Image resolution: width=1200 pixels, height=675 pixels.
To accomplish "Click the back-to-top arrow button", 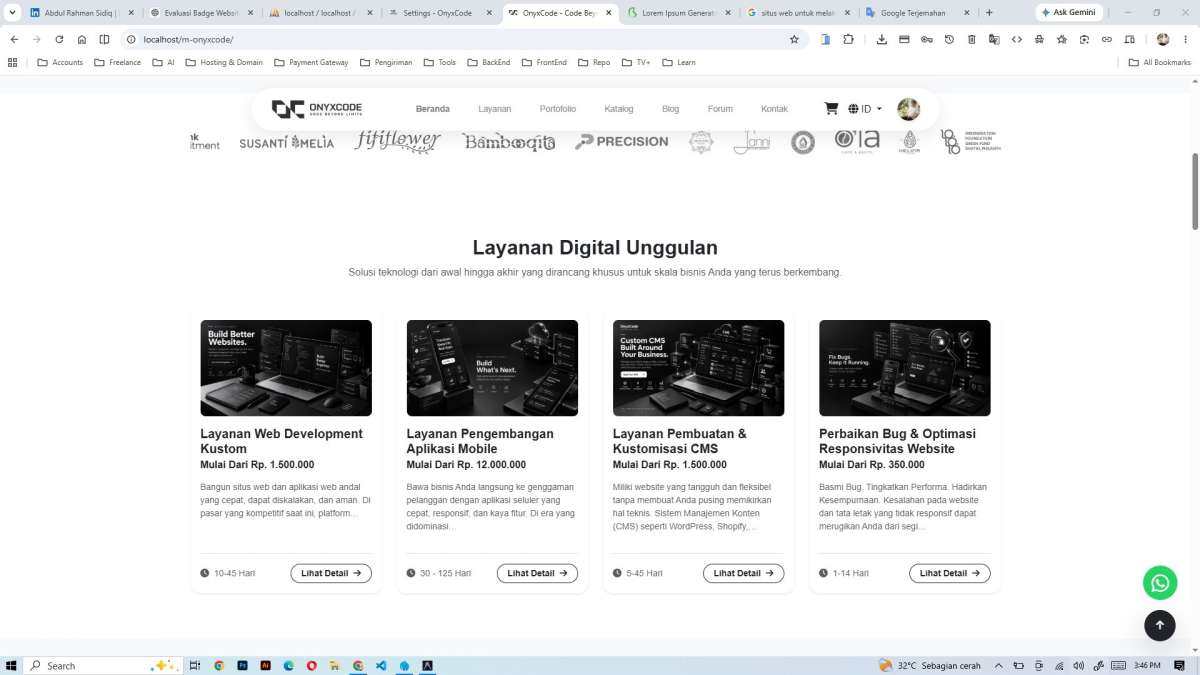I will click(x=1160, y=625).
